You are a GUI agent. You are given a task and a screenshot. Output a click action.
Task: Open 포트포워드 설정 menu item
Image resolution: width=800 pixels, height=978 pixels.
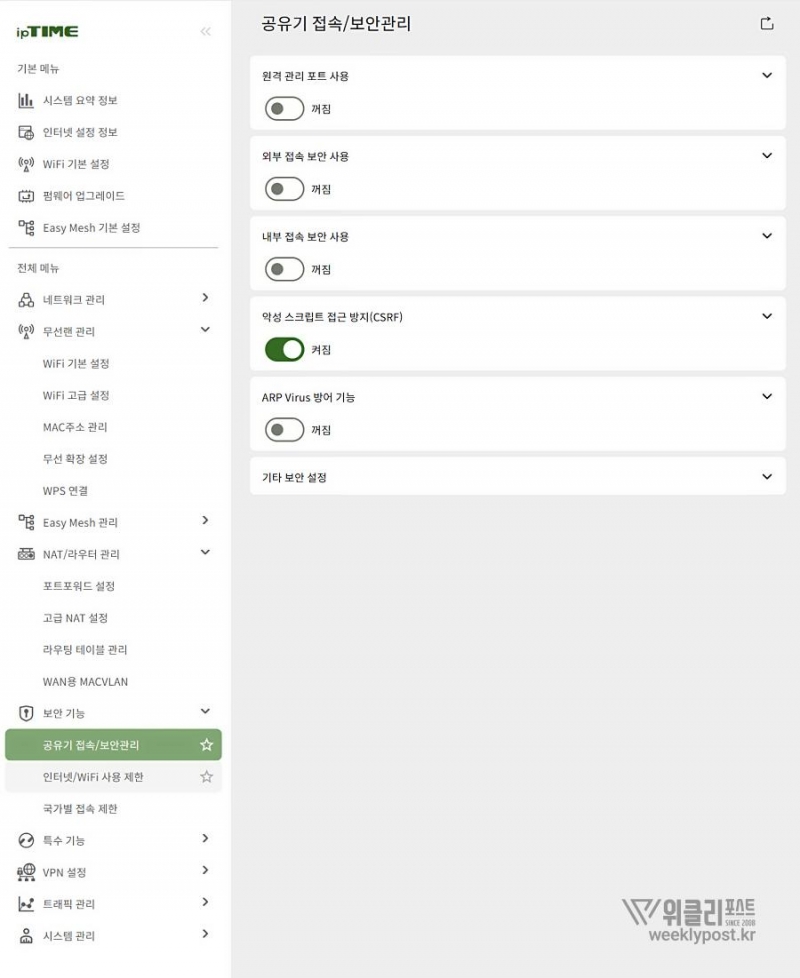click(x=79, y=586)
